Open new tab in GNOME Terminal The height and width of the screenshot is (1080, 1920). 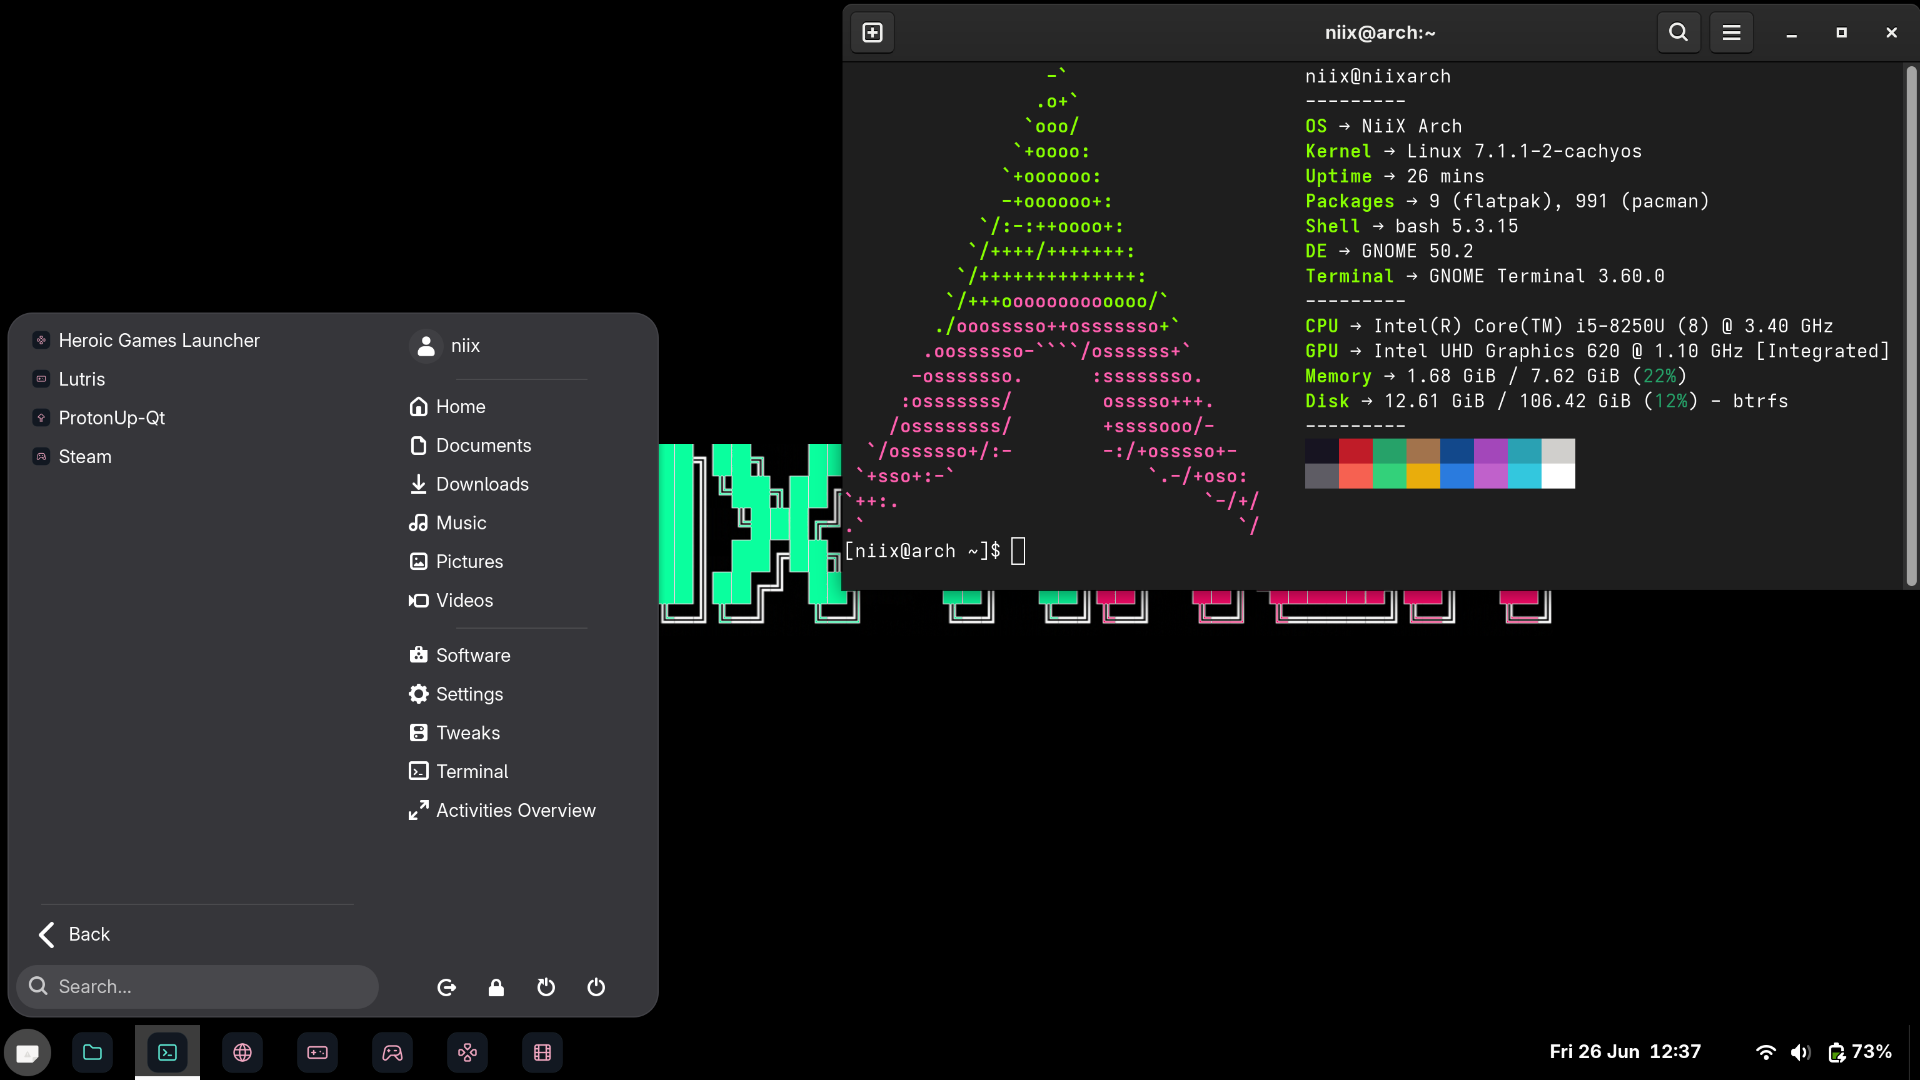coord(872,33)
